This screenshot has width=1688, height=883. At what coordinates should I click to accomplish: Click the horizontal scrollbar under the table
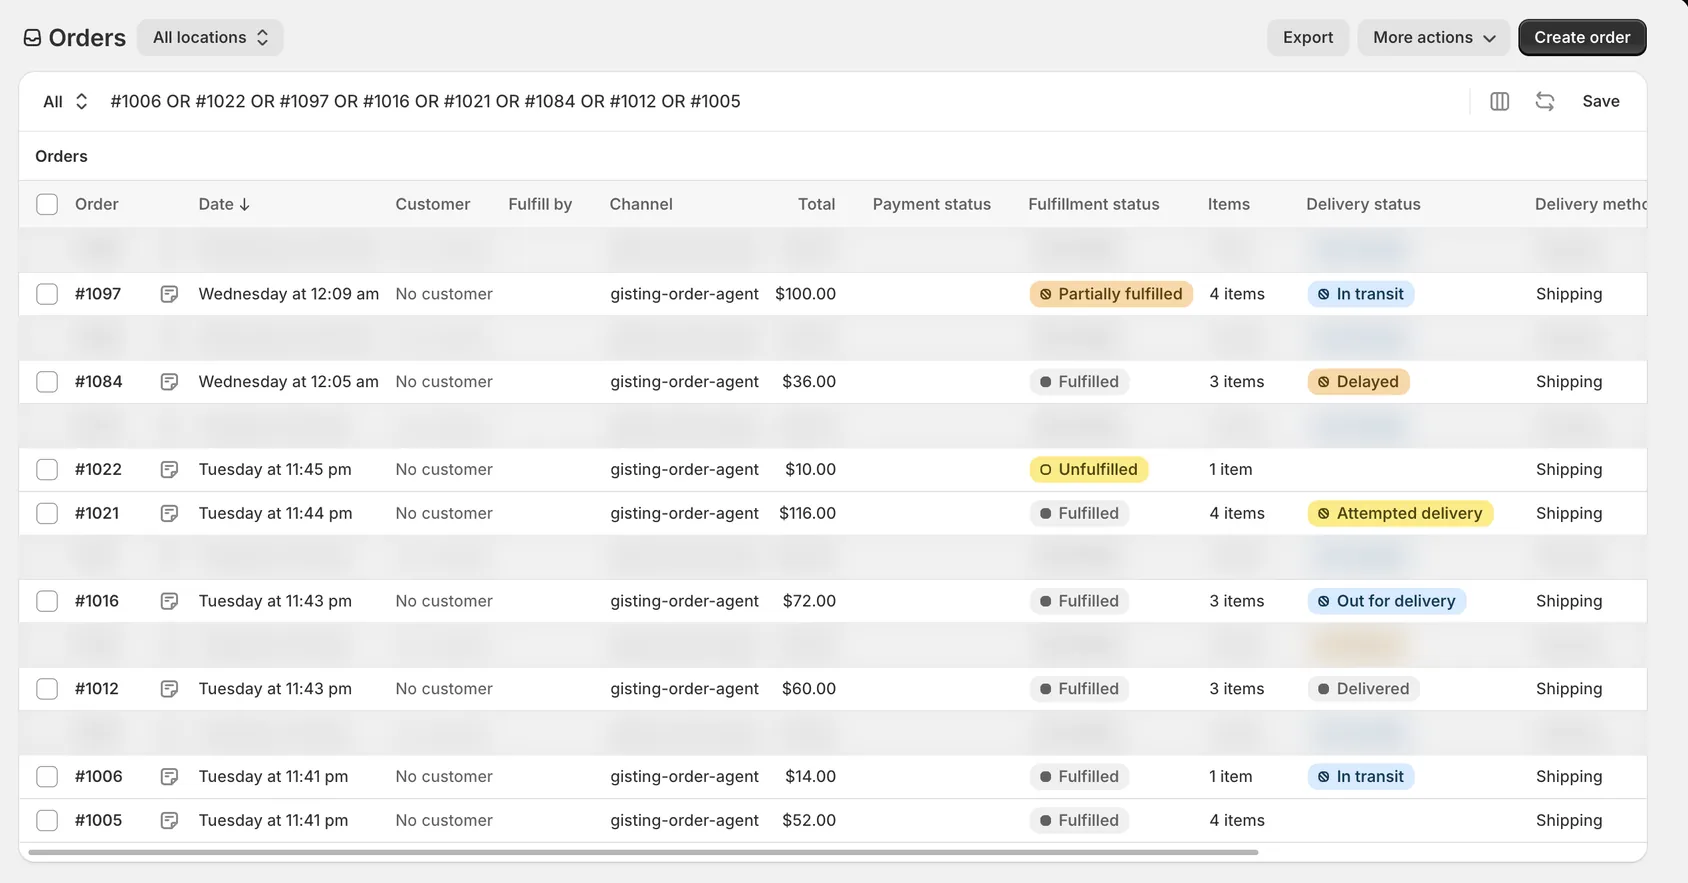click(x=643, y=852)
